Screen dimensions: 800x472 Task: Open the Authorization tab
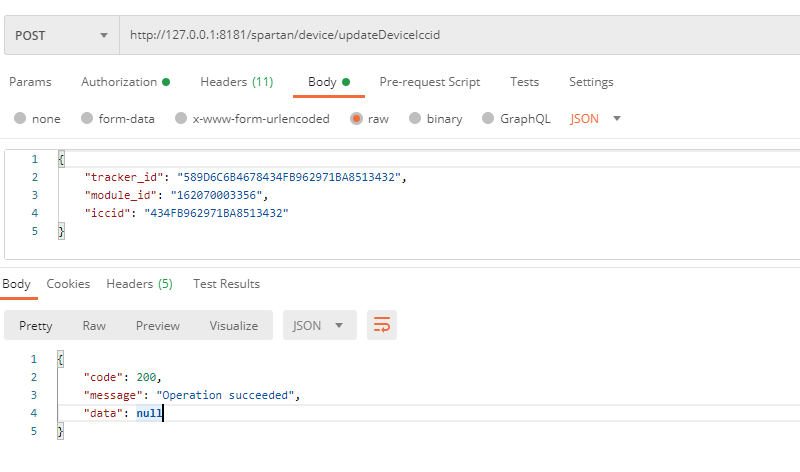click(124, 82)
